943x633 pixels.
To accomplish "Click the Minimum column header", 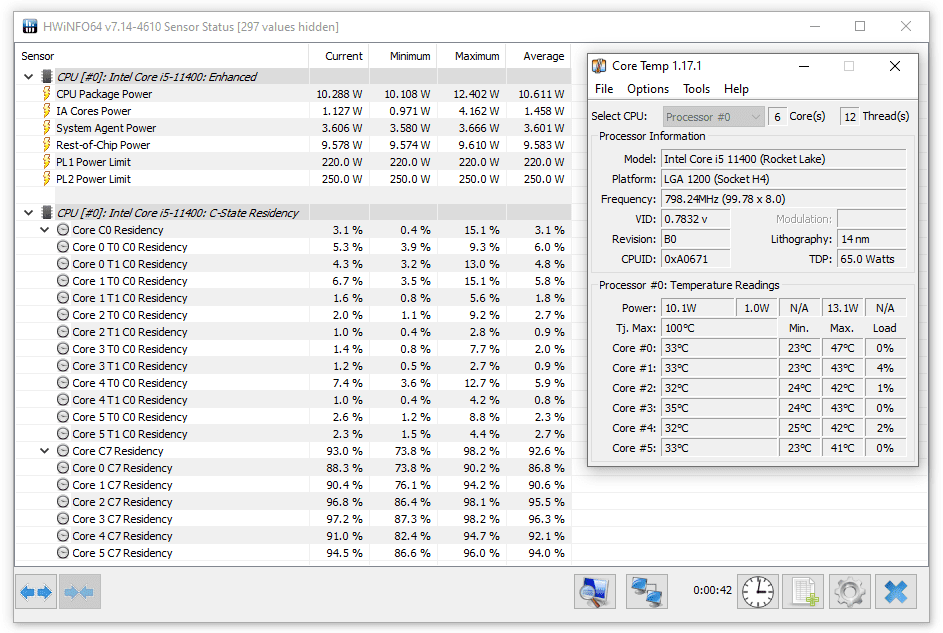I will 404,56.
